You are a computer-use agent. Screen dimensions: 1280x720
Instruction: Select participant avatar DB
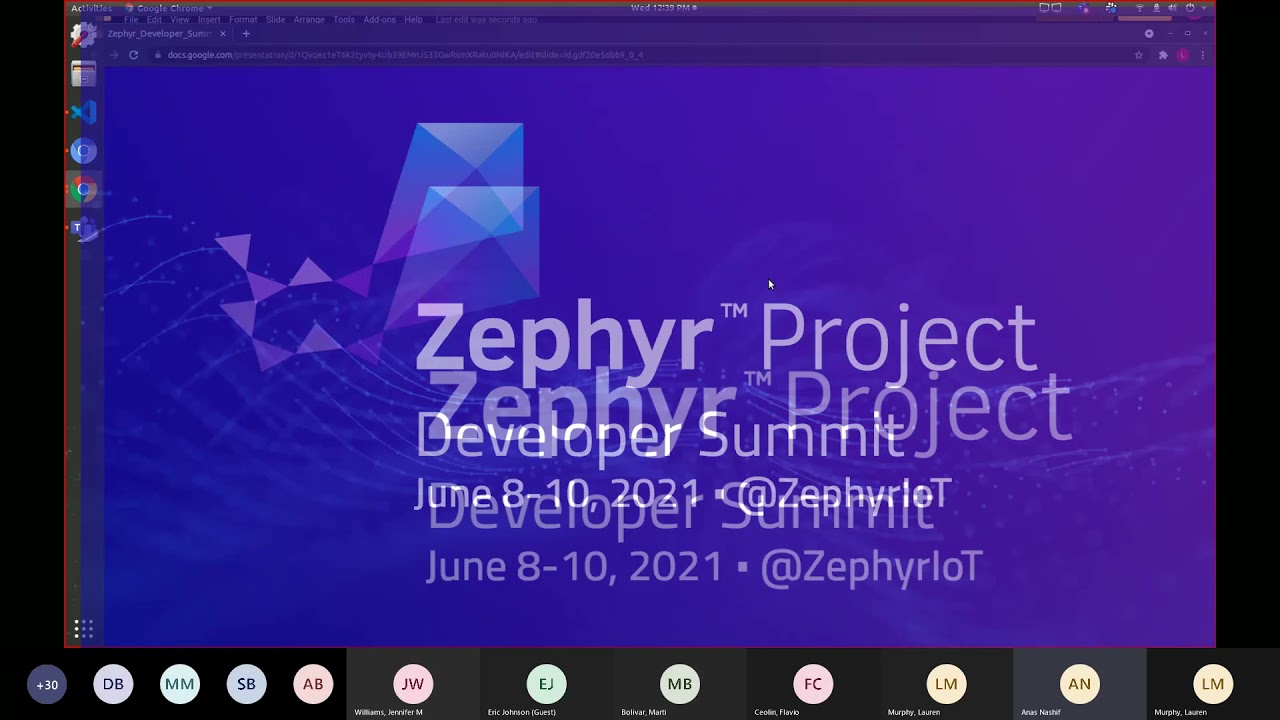click(x=113, y=684)
